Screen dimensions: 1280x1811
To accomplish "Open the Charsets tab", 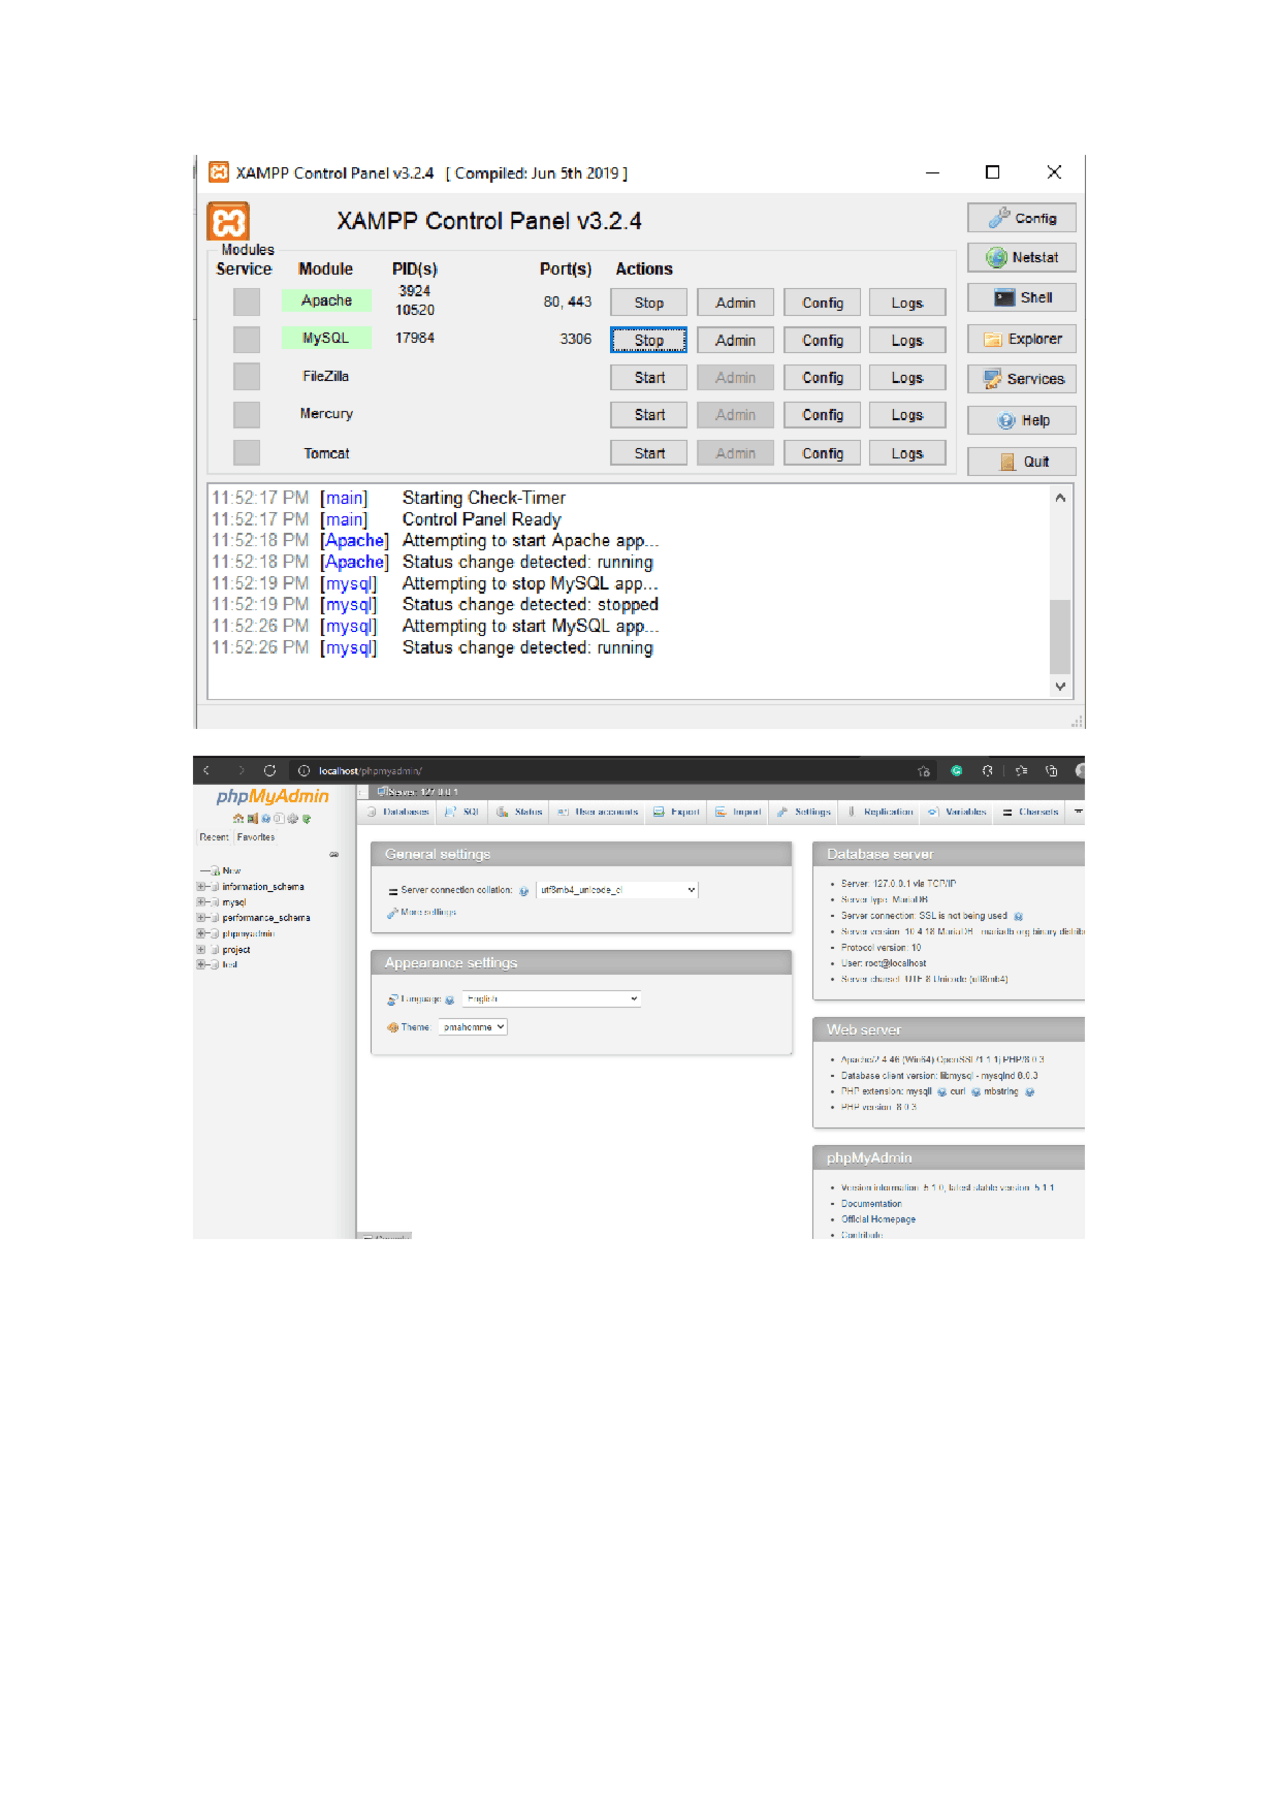I will [x=1030, y=812].
